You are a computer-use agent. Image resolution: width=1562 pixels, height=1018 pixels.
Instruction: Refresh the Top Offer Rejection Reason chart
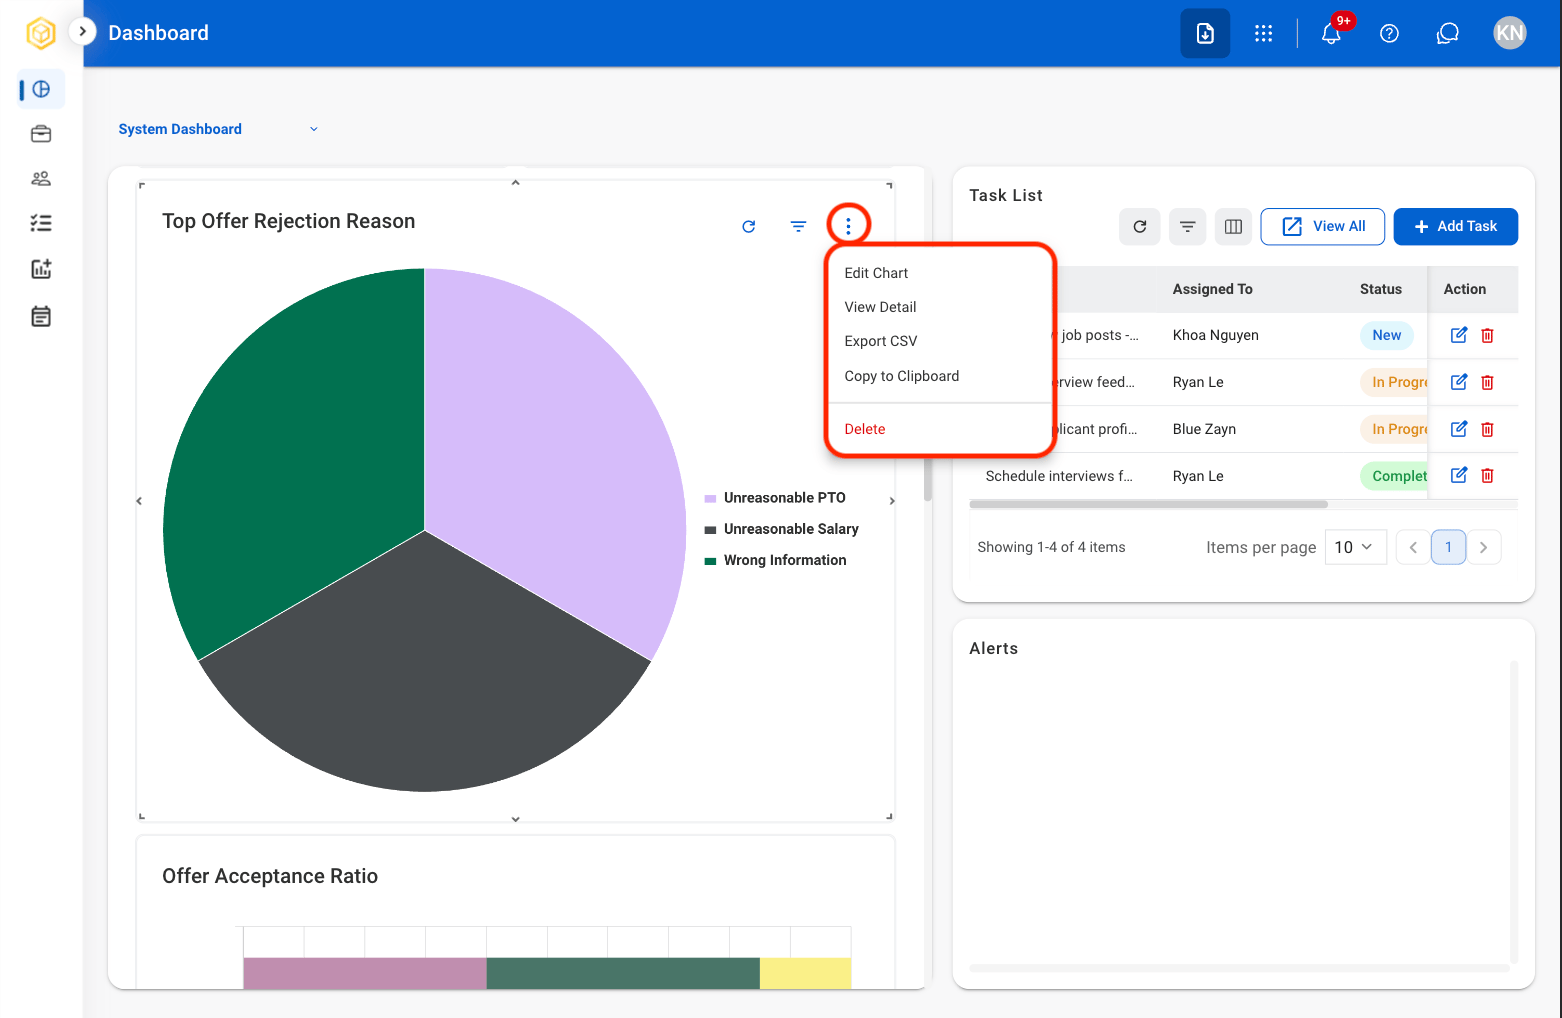point(749,227)
